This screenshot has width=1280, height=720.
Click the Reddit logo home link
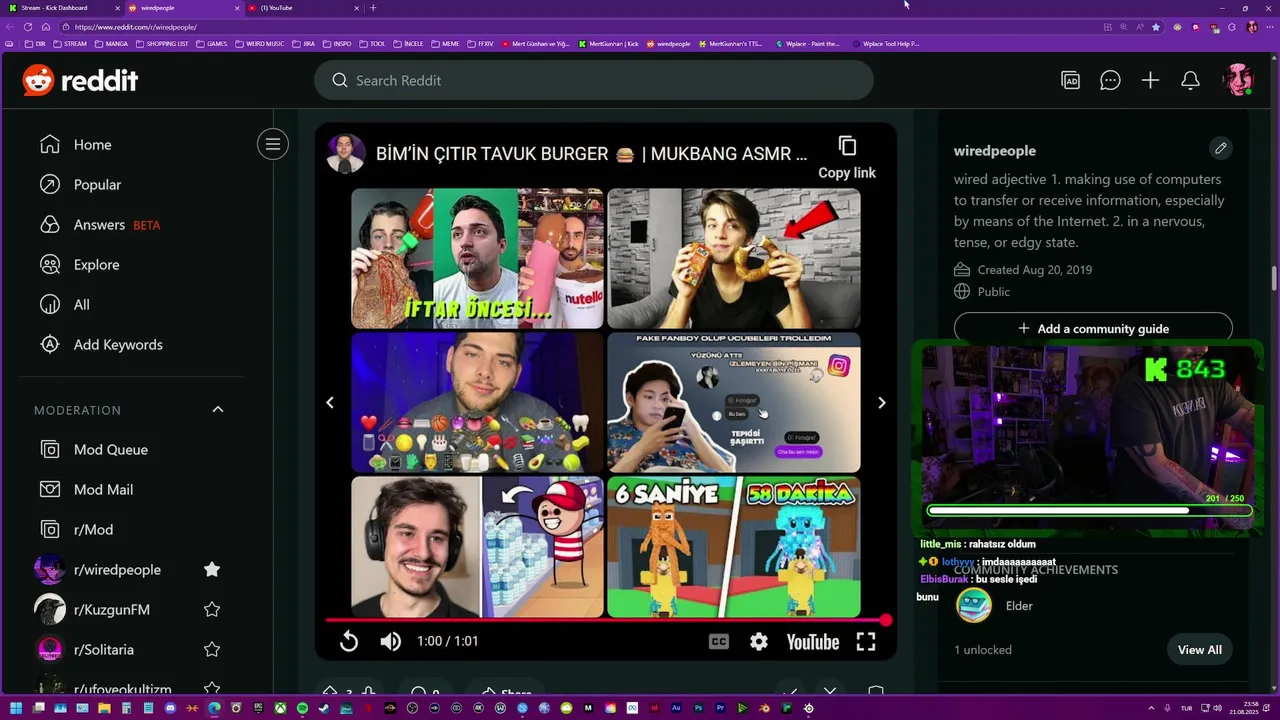[80, 80]
